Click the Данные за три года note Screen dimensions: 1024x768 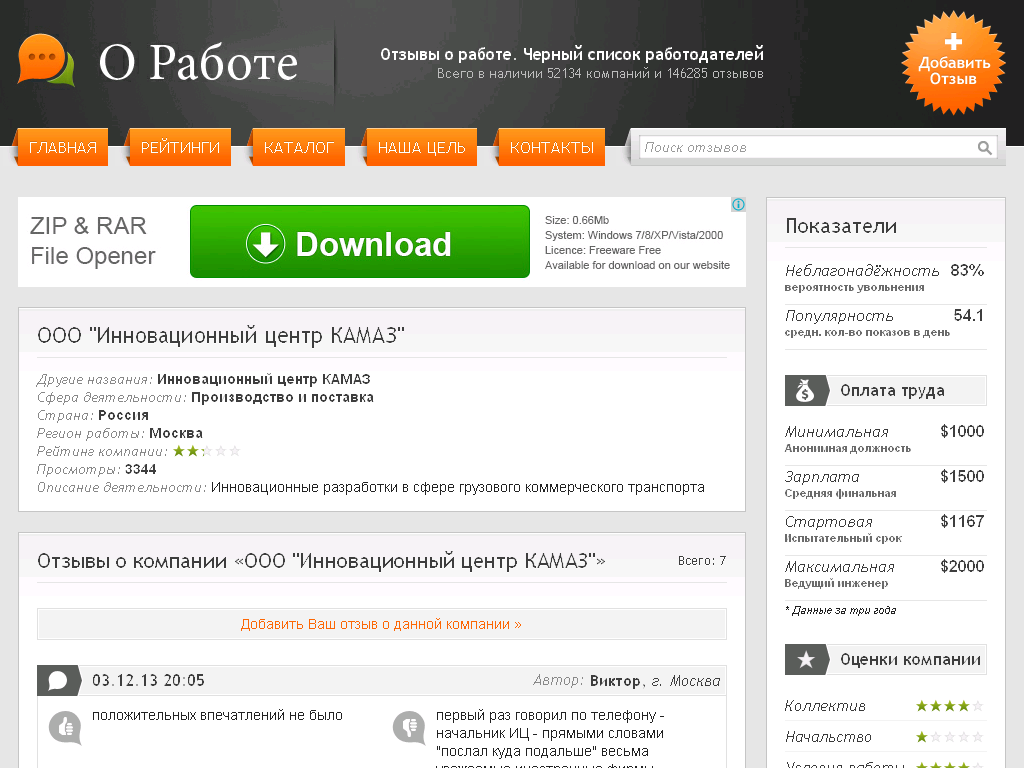840,611
